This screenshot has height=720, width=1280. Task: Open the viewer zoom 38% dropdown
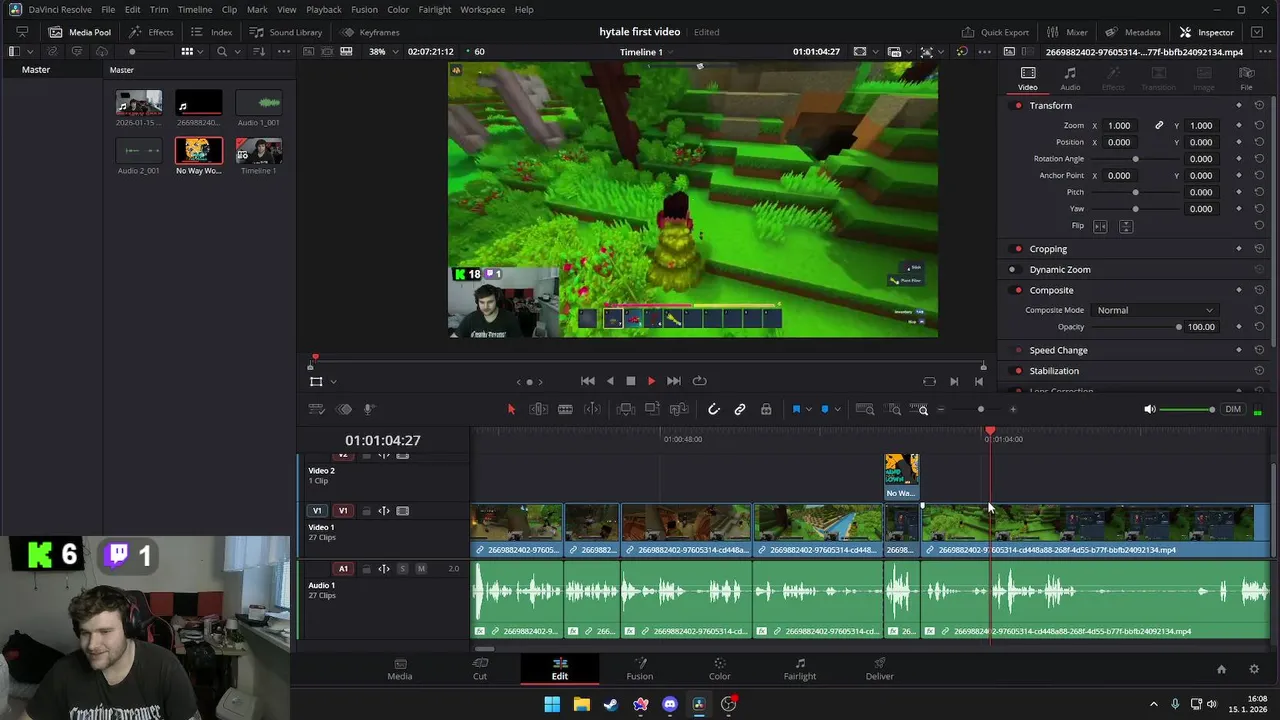(x=383, y=51)
